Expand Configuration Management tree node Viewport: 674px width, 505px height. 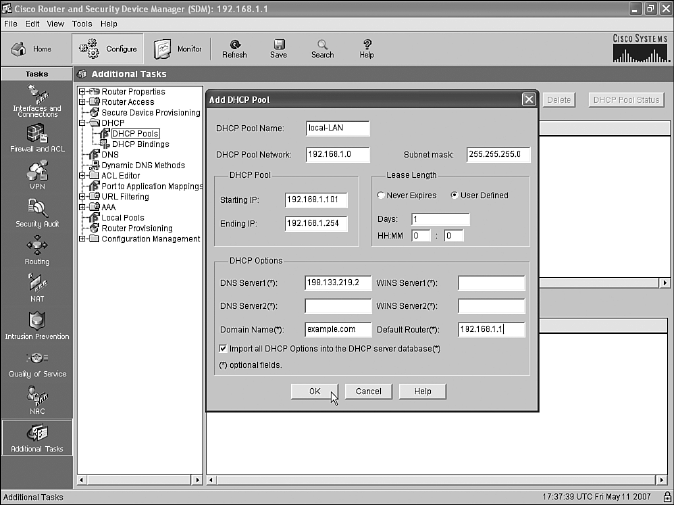pyautogui.click(x=82, y=239)
